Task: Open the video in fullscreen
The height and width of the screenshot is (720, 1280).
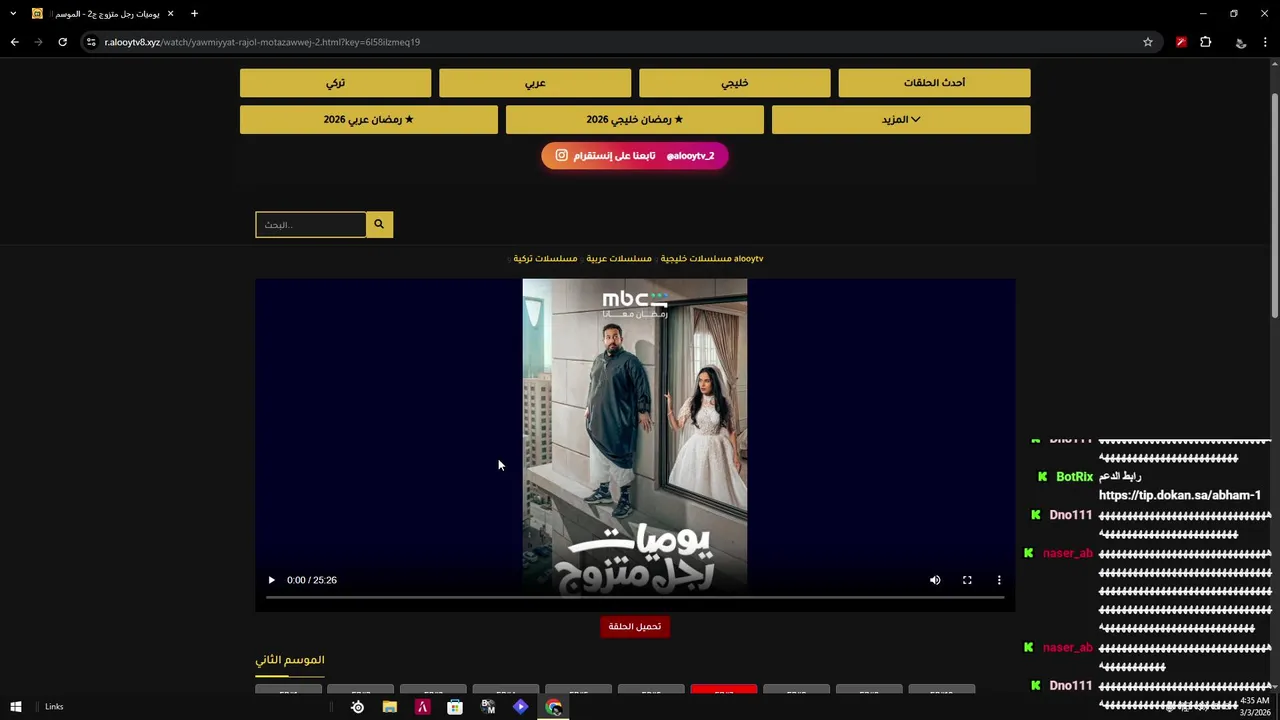Action: point(967,580)
